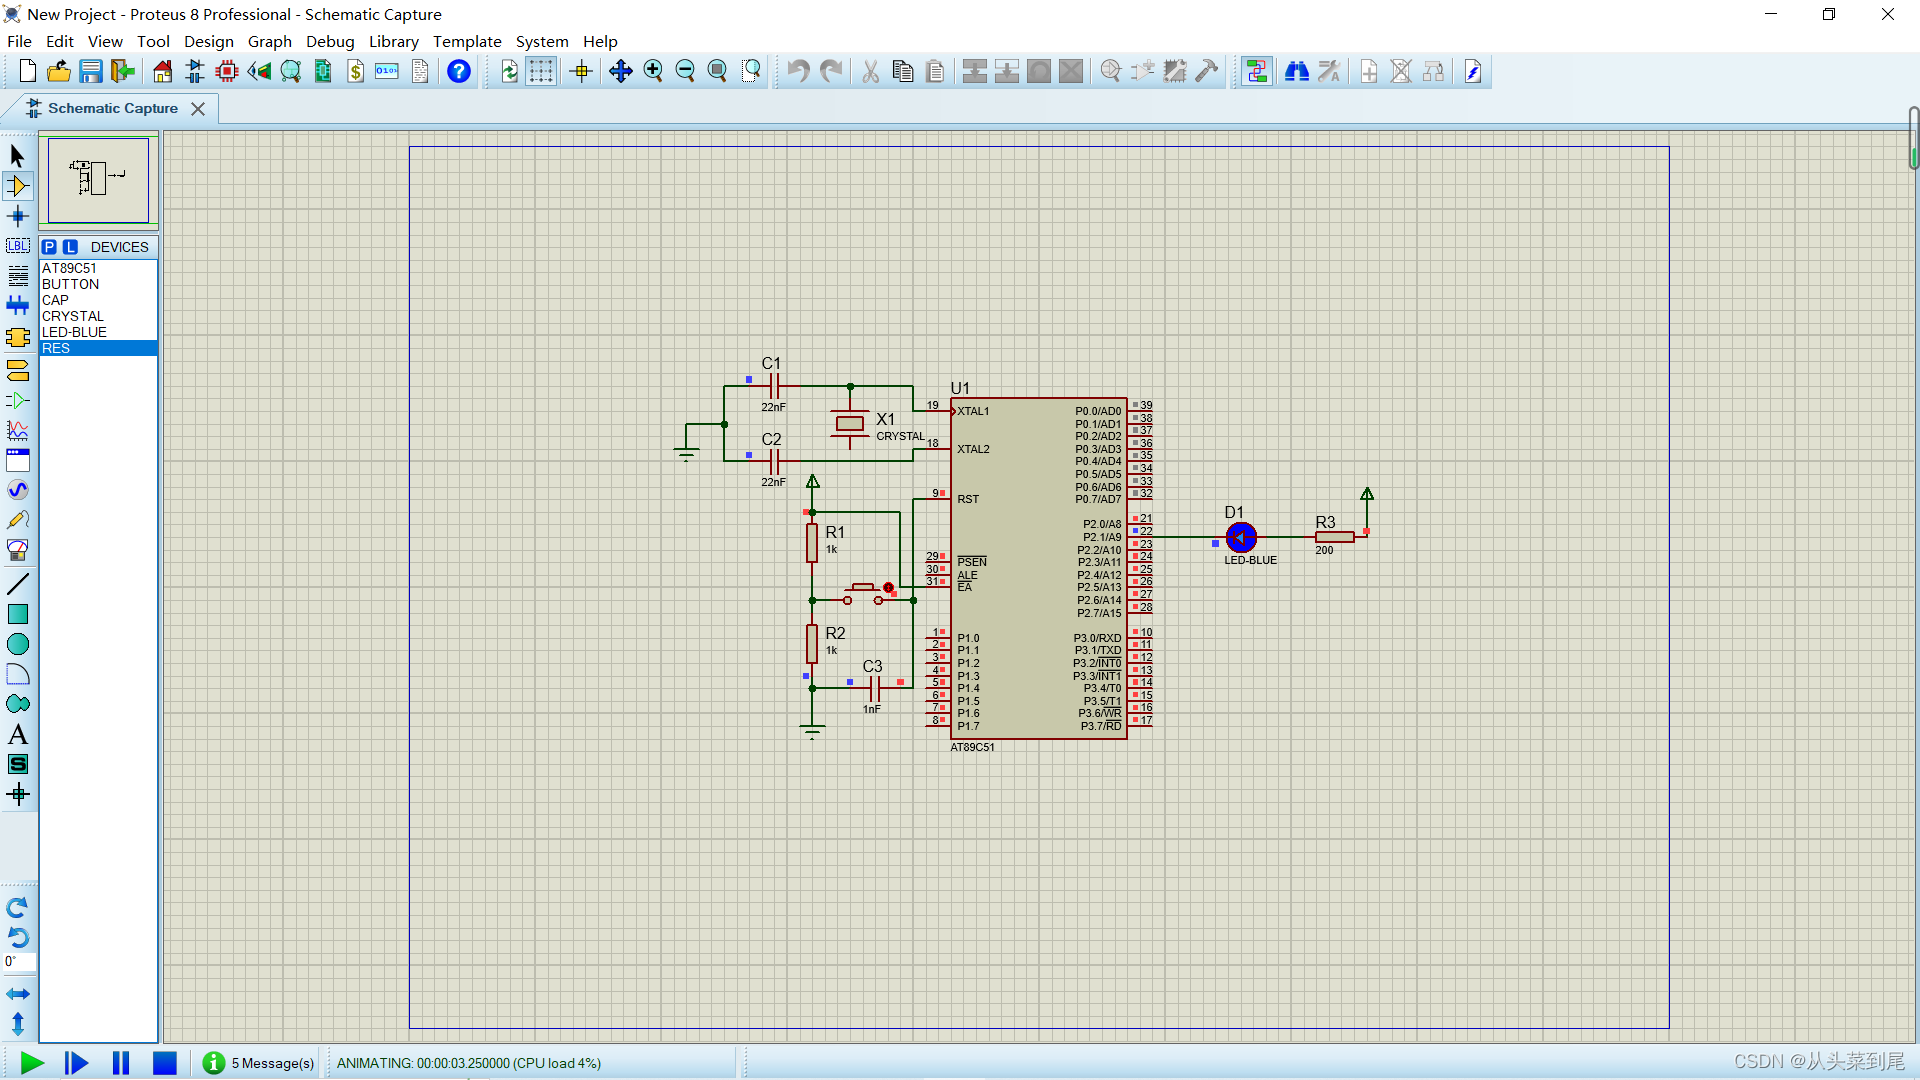Cut the selection with the scissors icon
Screen dimensions: 1920x1080
tap(871, 71)
